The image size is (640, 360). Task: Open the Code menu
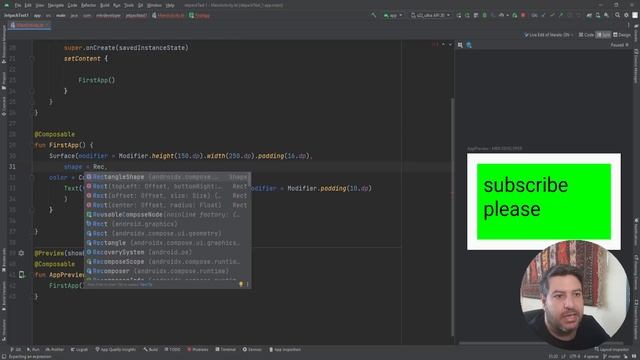[72, 5]
